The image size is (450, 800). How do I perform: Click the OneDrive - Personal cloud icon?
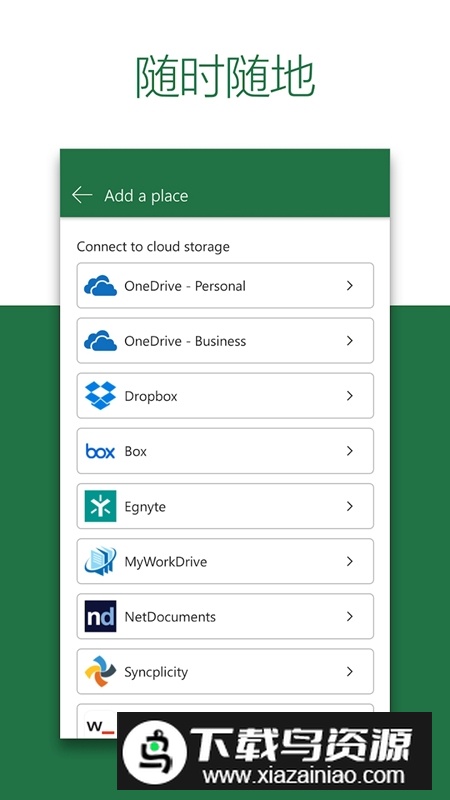[101, 286]
